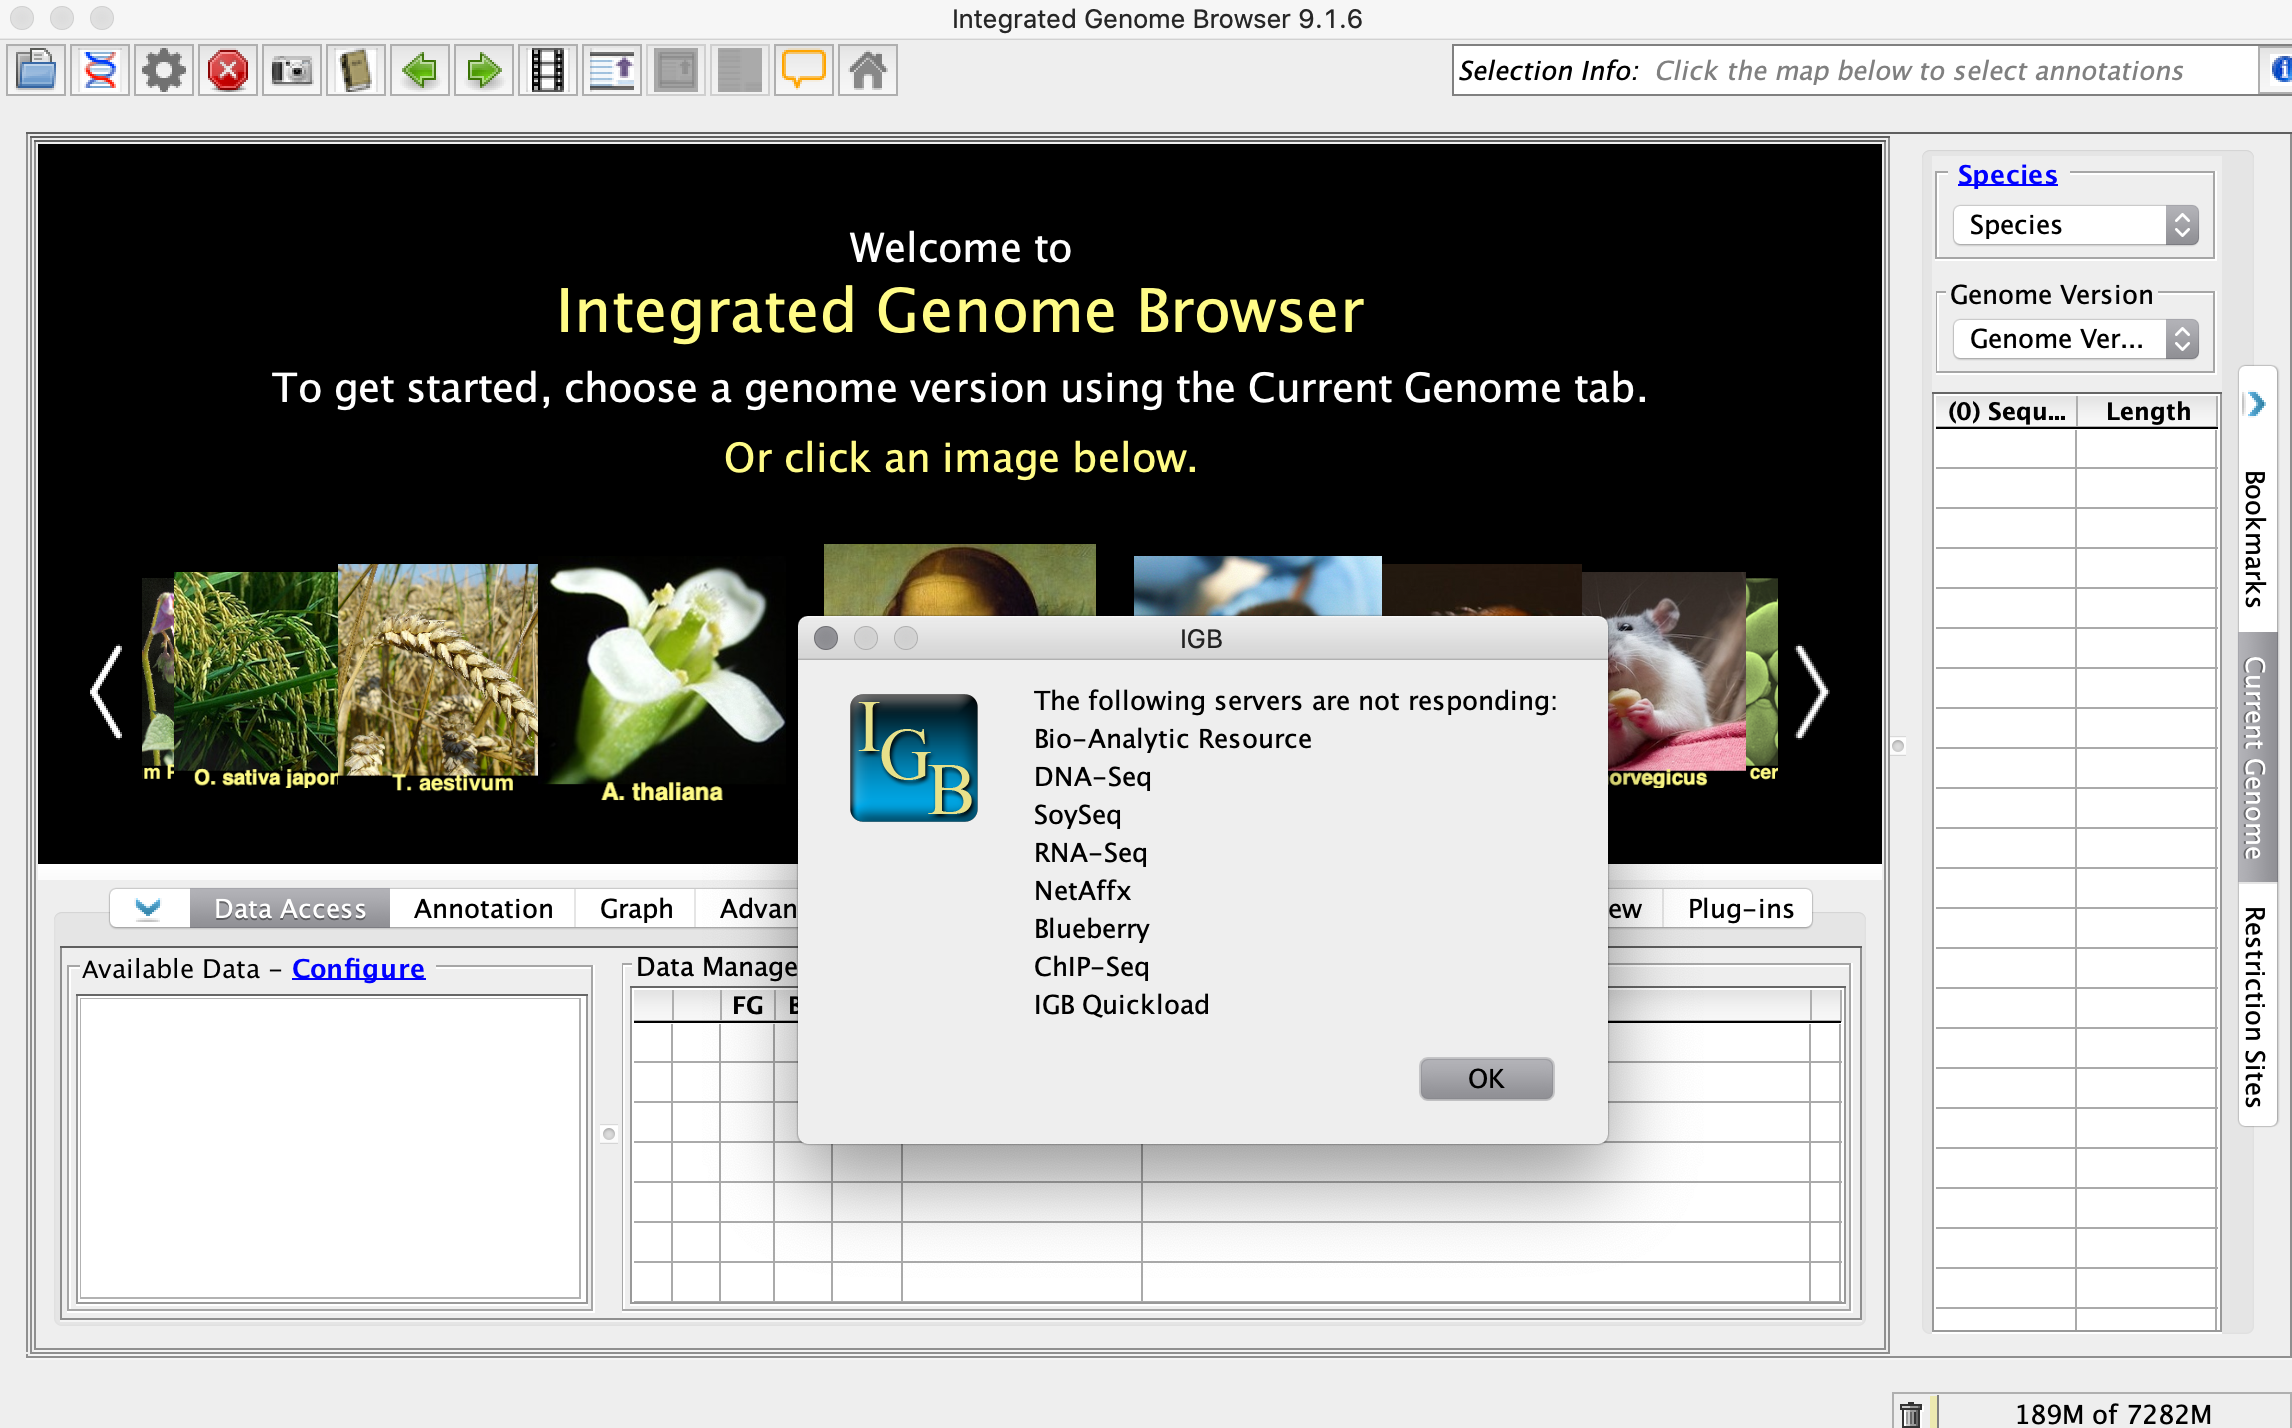Open the Restriction Sites side tab
Viewport: 2292px width, 1428px height.
tap(2256, 1006)
